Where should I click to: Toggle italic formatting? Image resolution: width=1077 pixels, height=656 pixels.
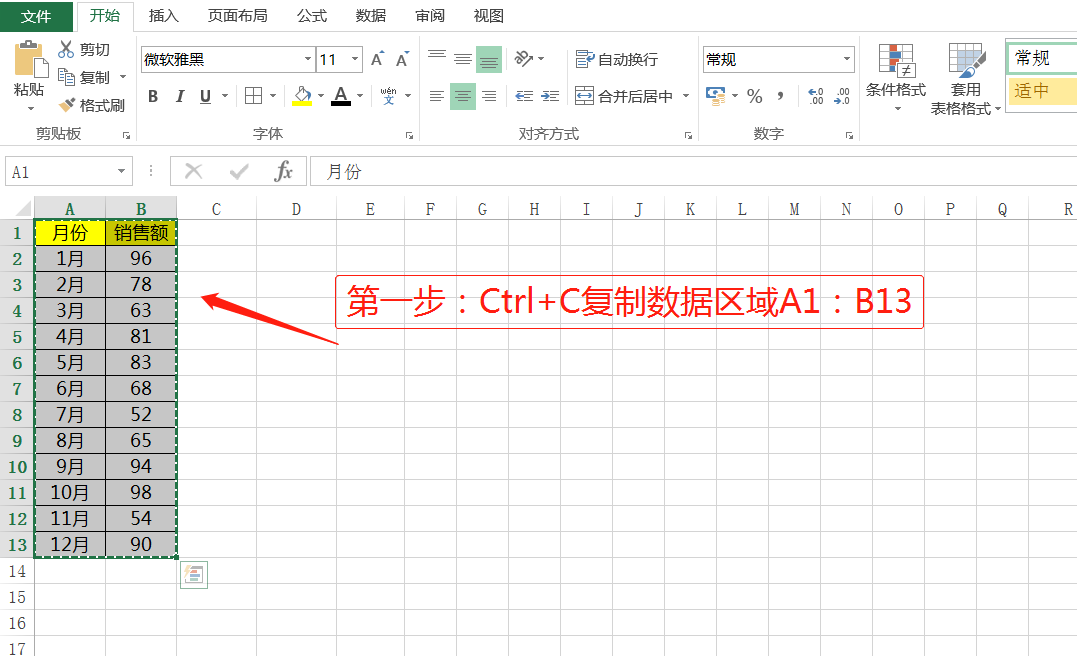click(179, 96)
